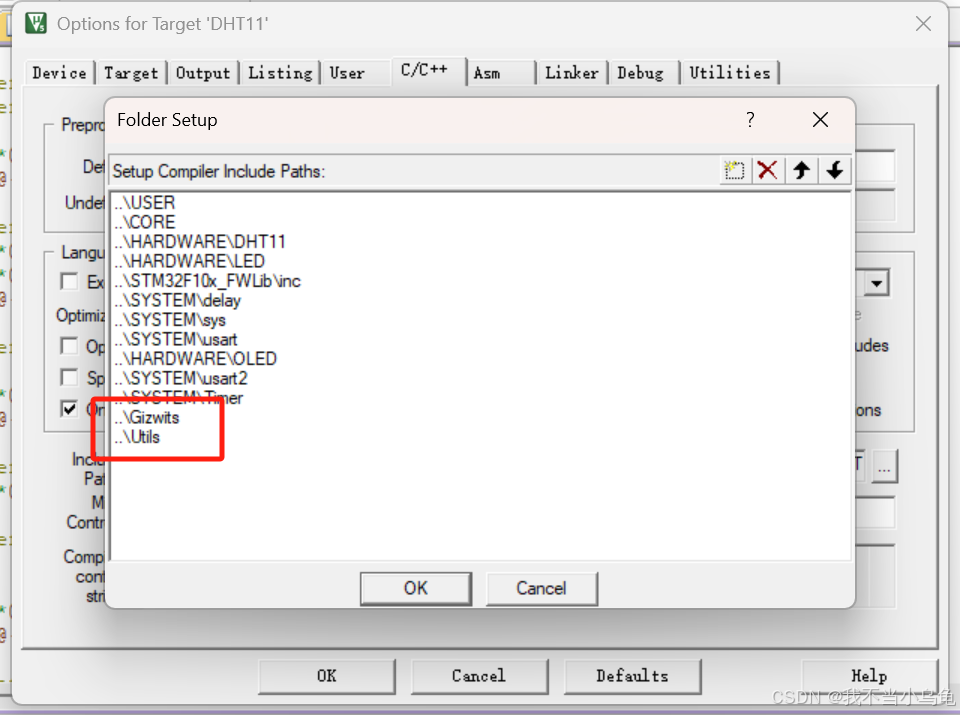
Task: Switch to the Device tab
Action: tap(59, 73)
